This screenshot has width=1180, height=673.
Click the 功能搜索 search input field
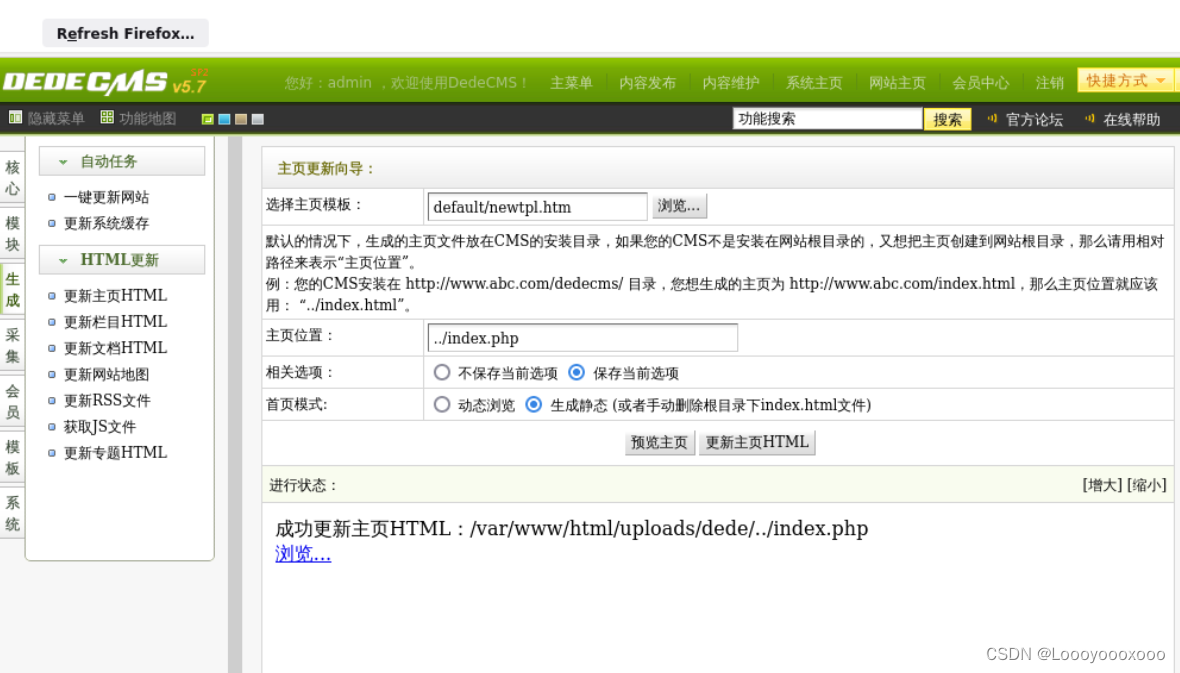pyautogui.click(x=827, y=118)
